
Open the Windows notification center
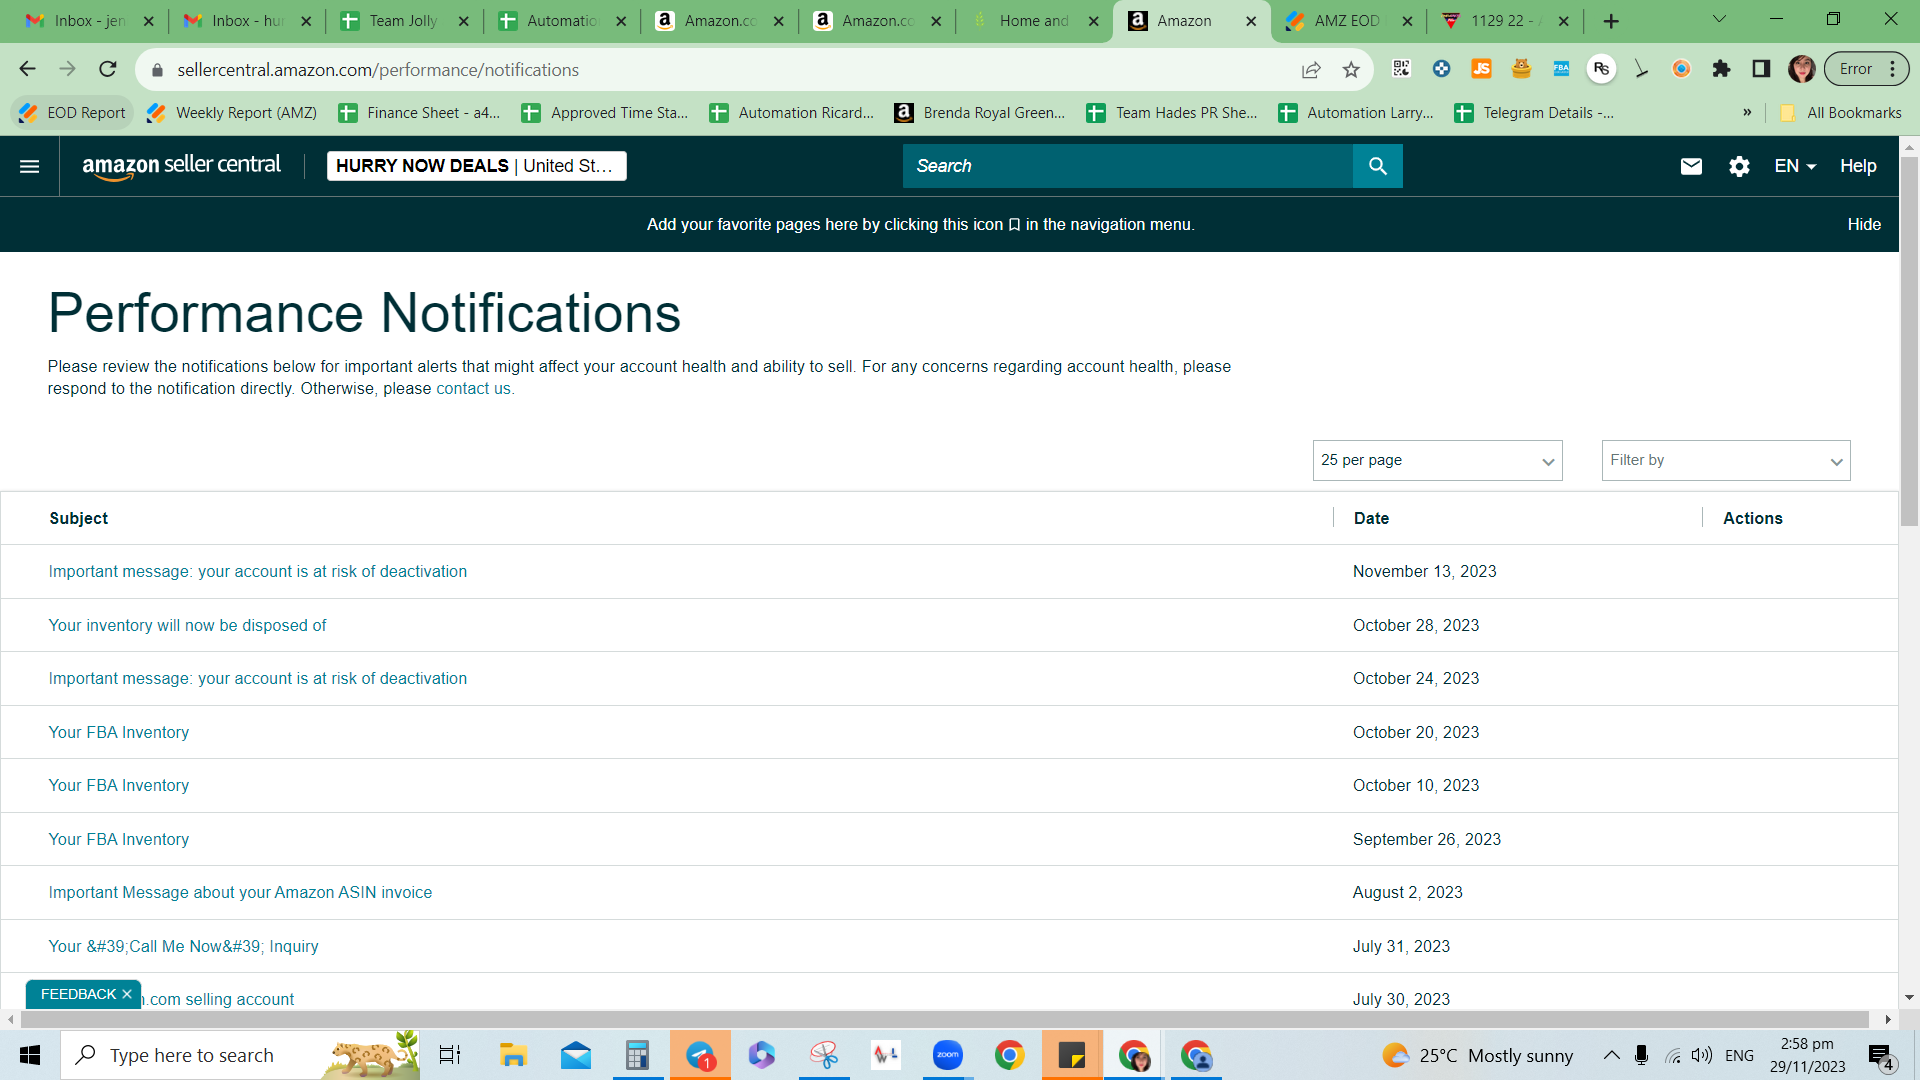click(1881, 1056)
